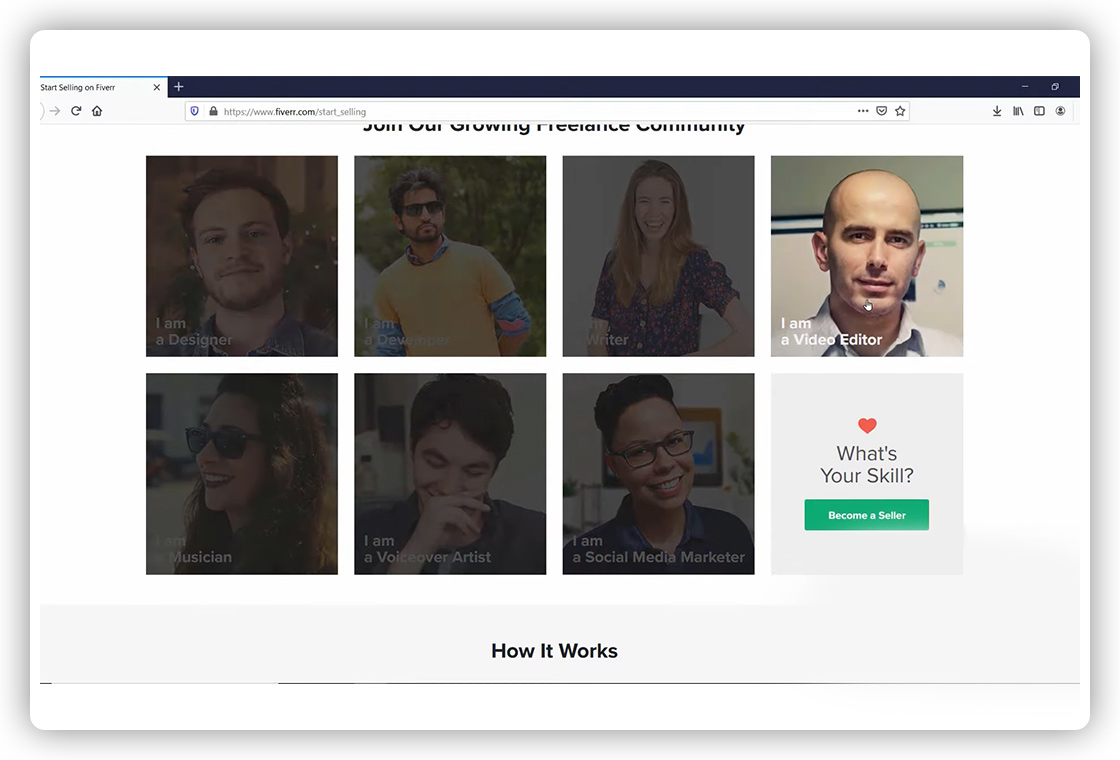Open the I am a Voiceover Artist card
Viewport: 1120px width, 760px height.
tap(450, 474)
